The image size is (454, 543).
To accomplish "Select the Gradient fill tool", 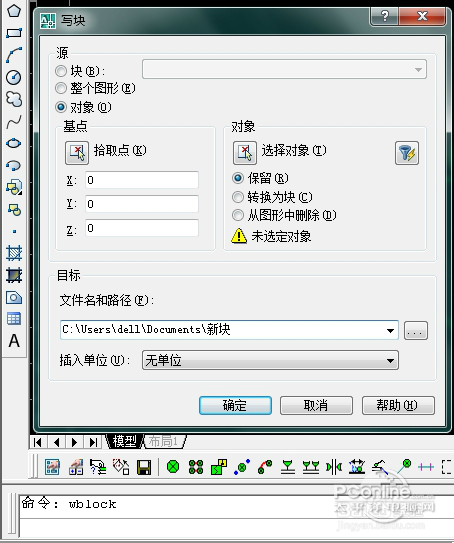I will click(14, 275).
